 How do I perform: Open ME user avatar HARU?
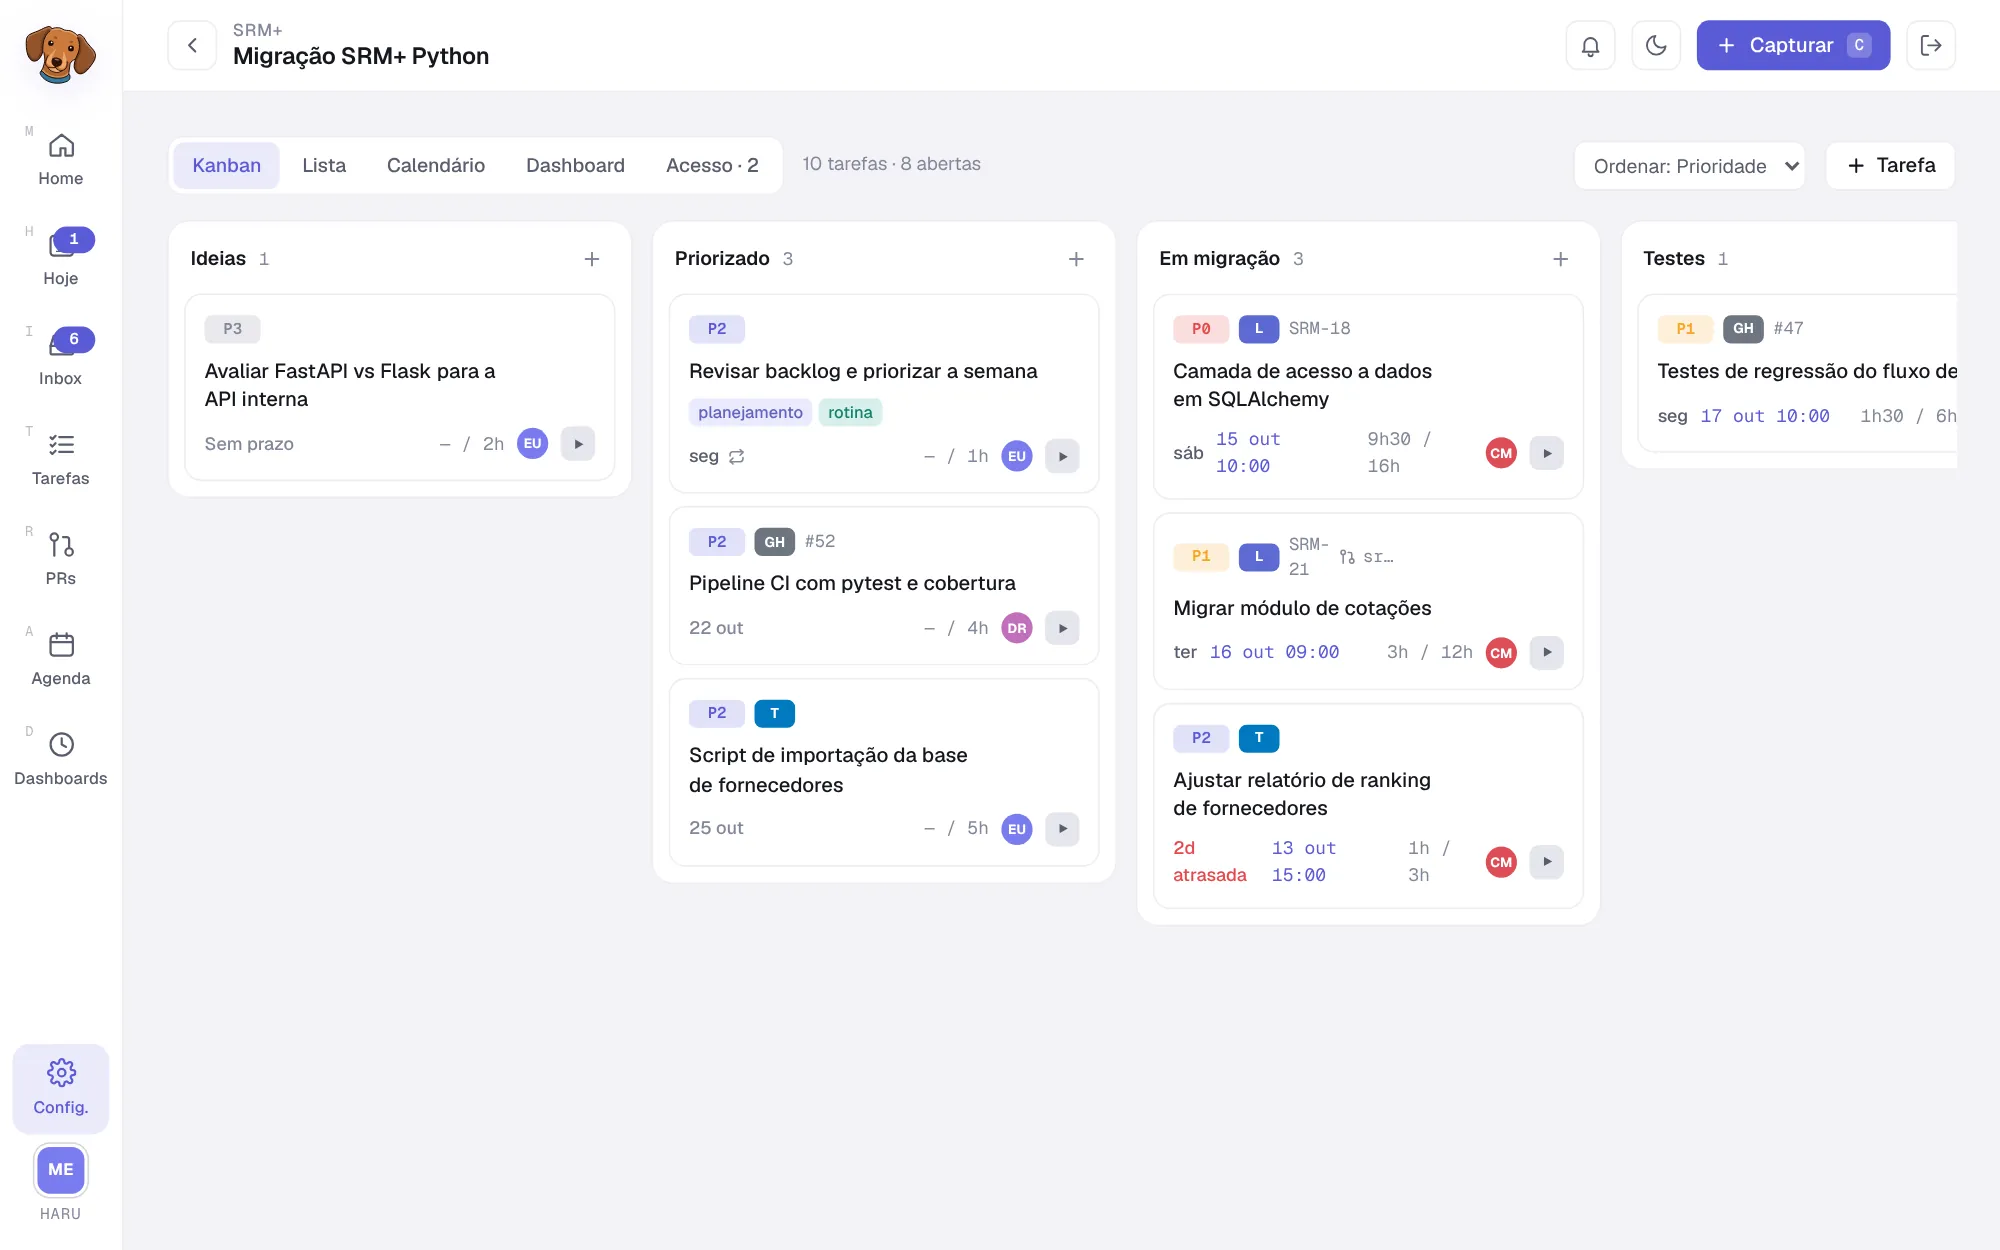click(x=61, y=1169)
